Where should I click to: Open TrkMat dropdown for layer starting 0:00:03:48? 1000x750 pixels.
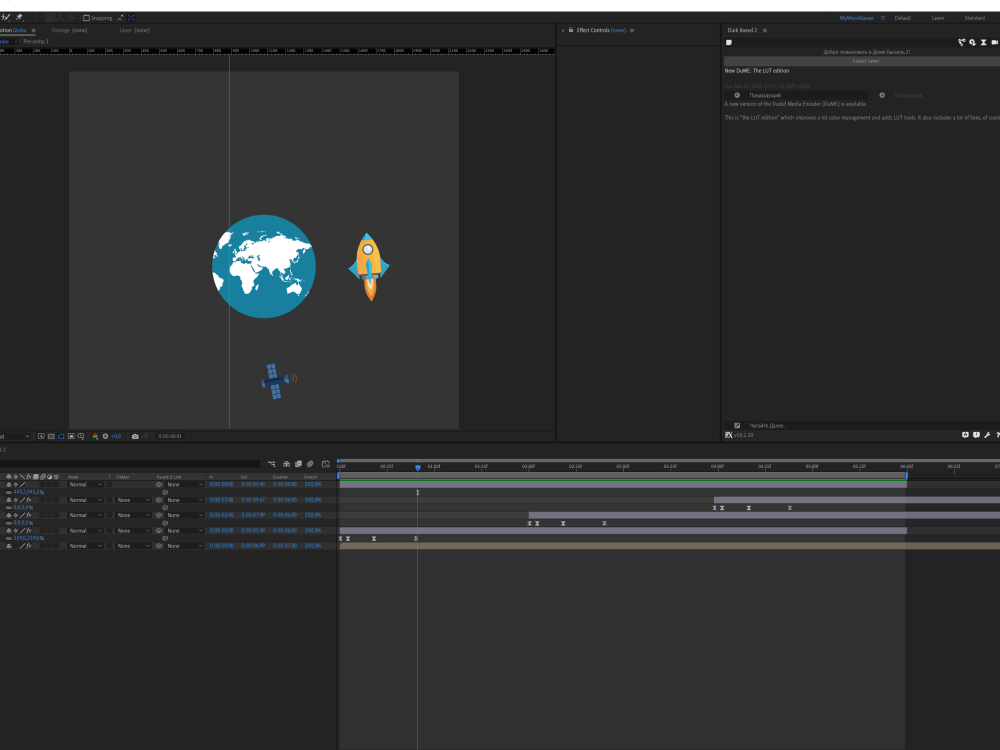pos(133,500)
